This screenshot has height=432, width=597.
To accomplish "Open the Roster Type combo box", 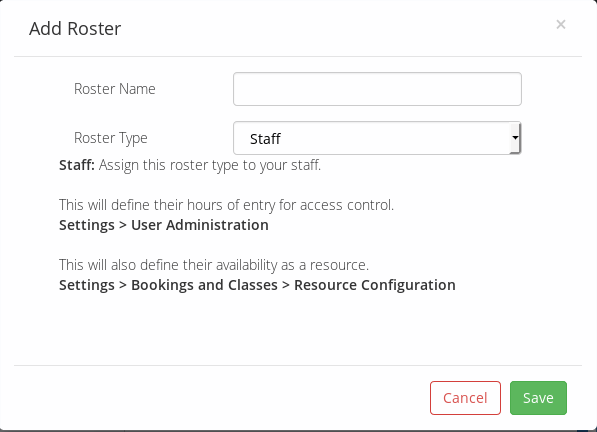I will (x=377, y=138).
